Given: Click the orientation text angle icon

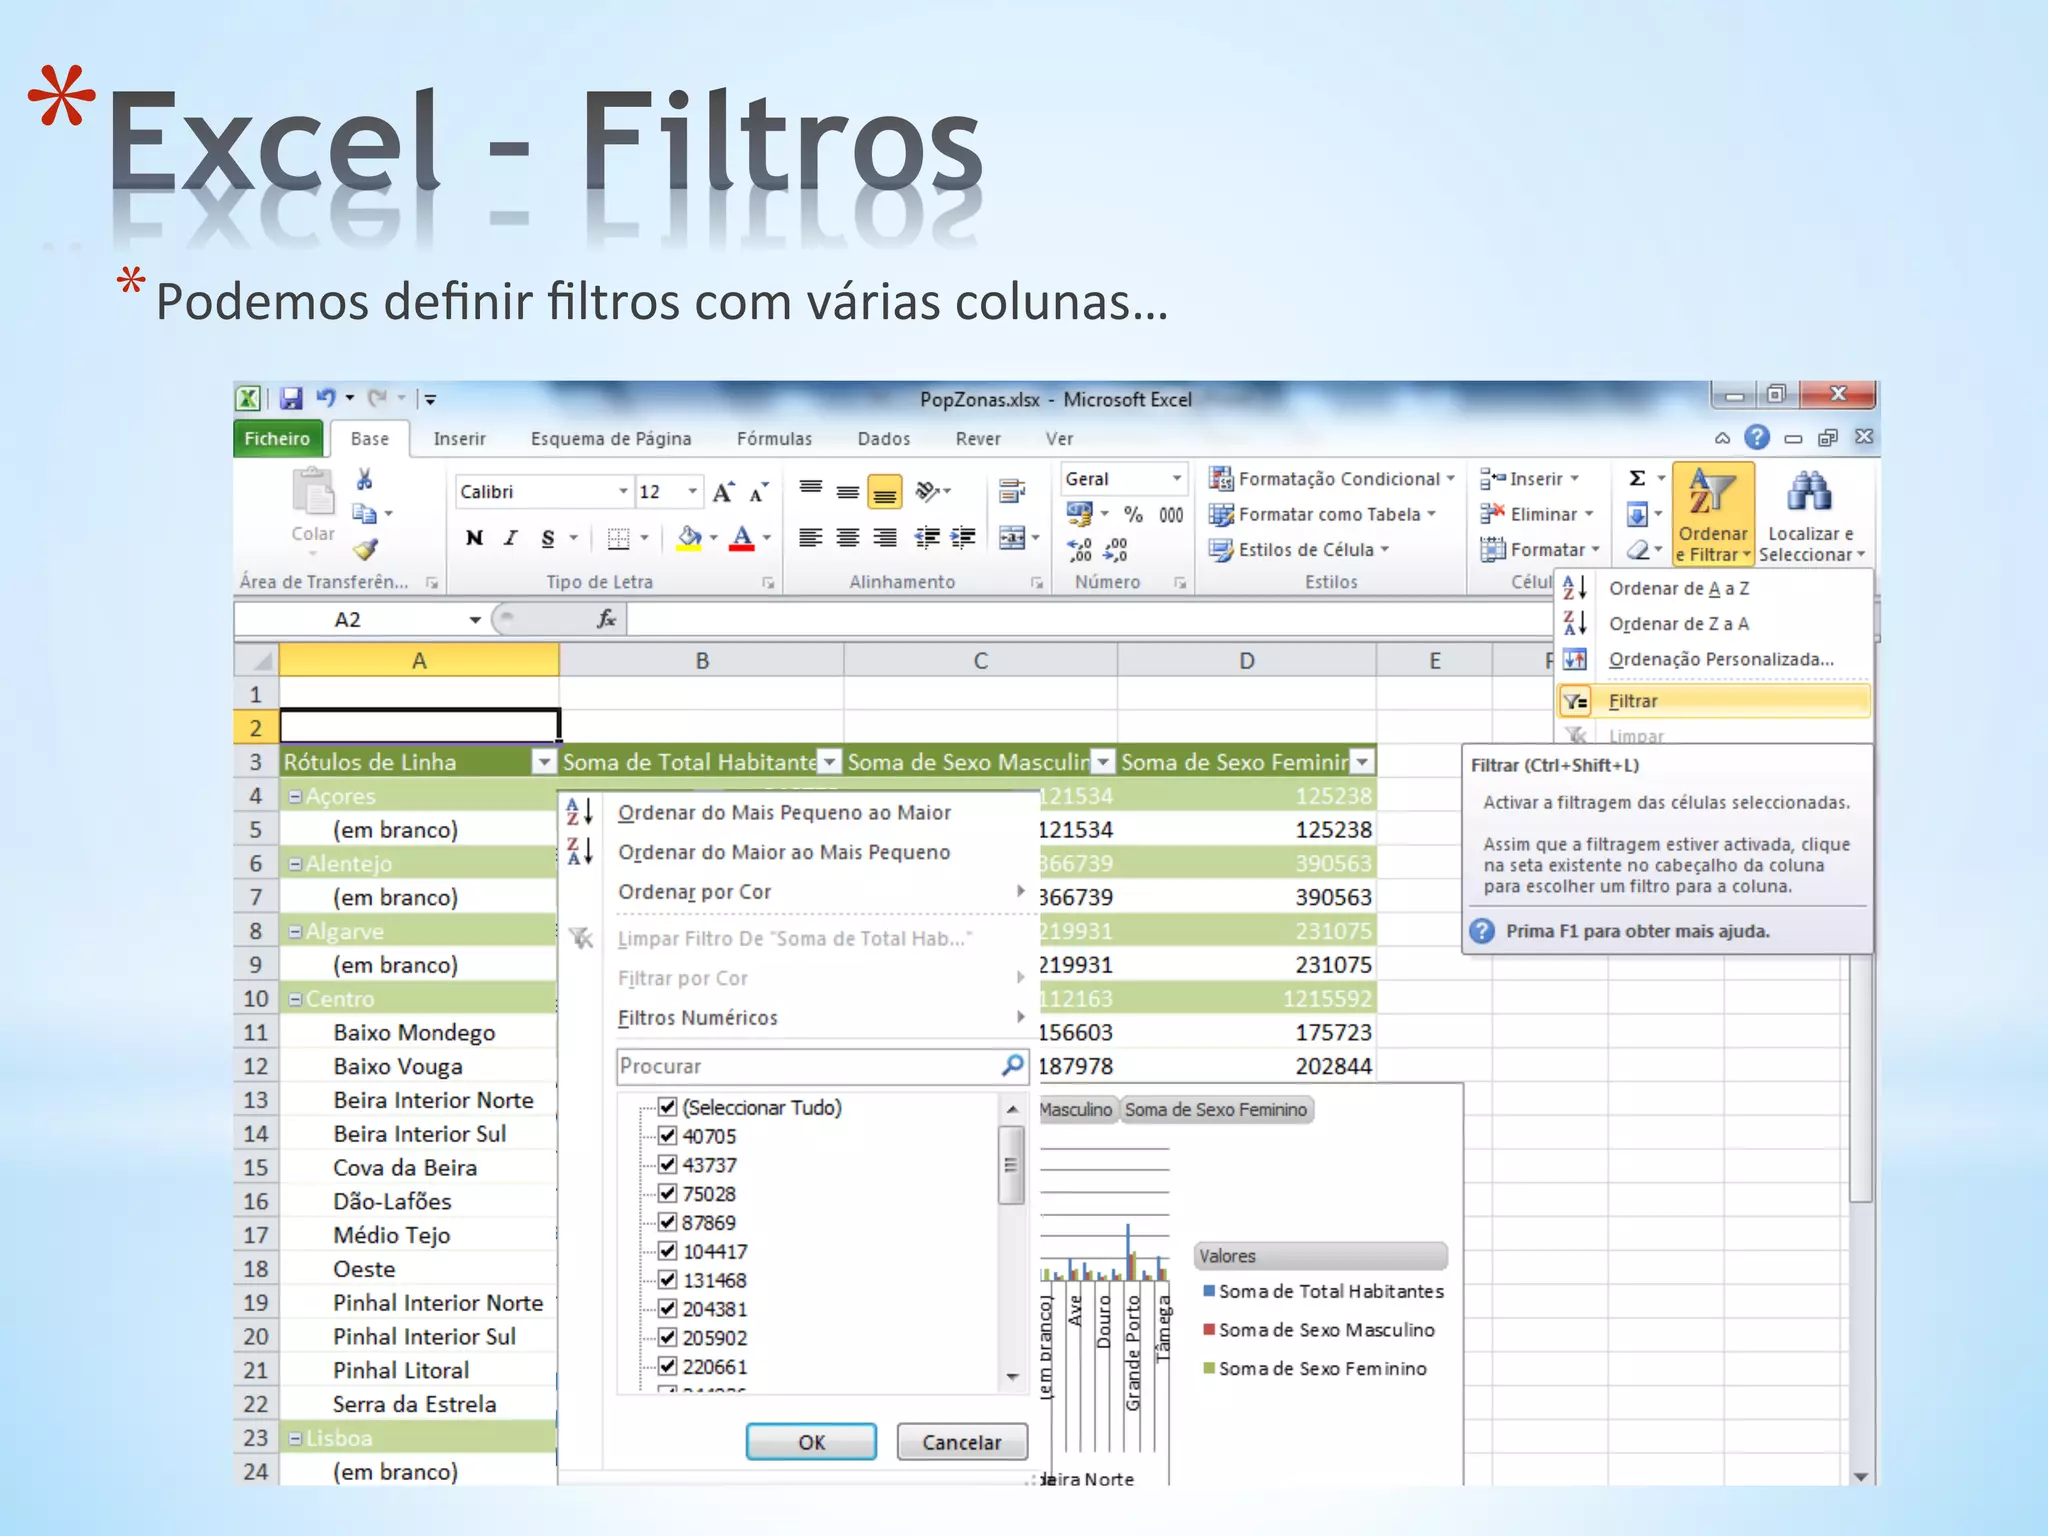Looking at the screenshot, I should [x=928, y=491].
